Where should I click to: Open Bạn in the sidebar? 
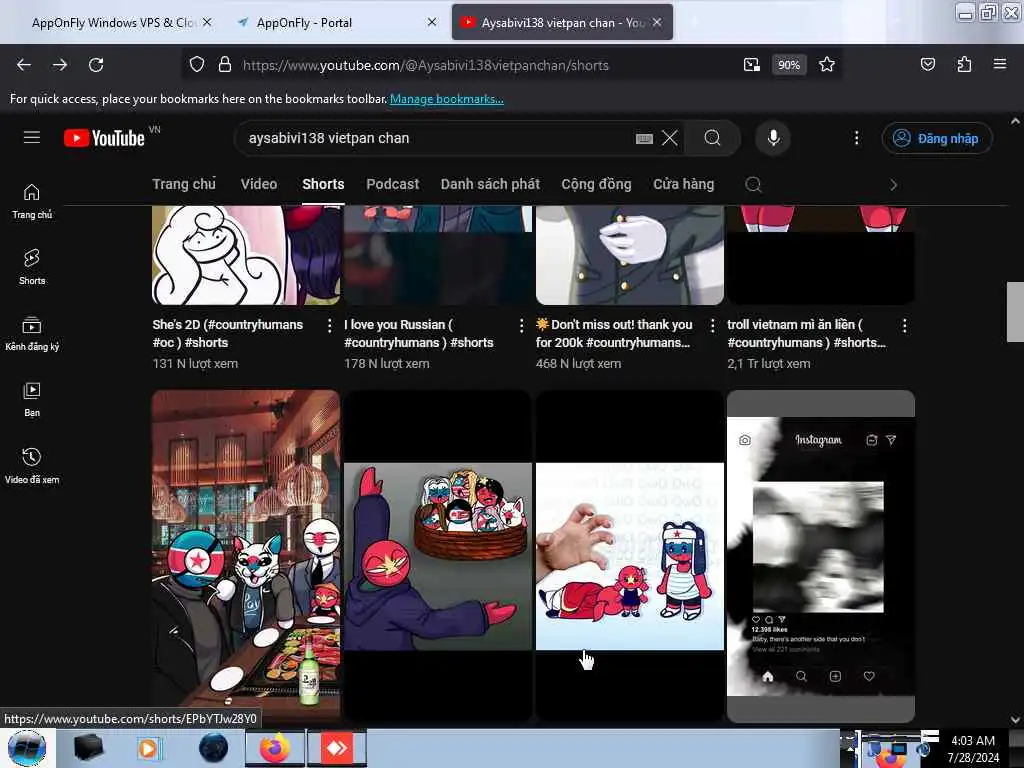pyautogui.click(x=32, y=400)
